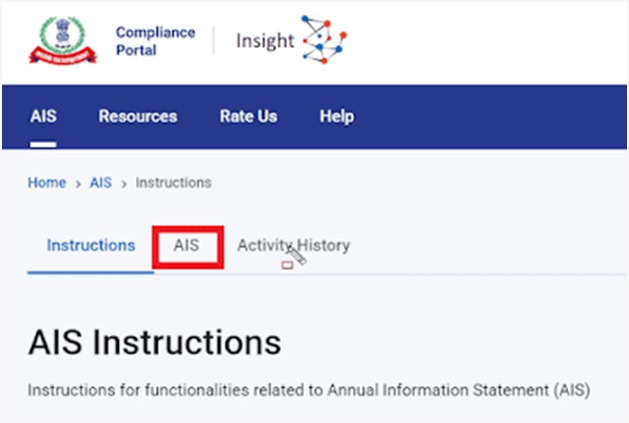The height and width of the screenshot is (423, 629).
Task: Go to Home via the breadcrumb
Action: (x=47, y=183)
